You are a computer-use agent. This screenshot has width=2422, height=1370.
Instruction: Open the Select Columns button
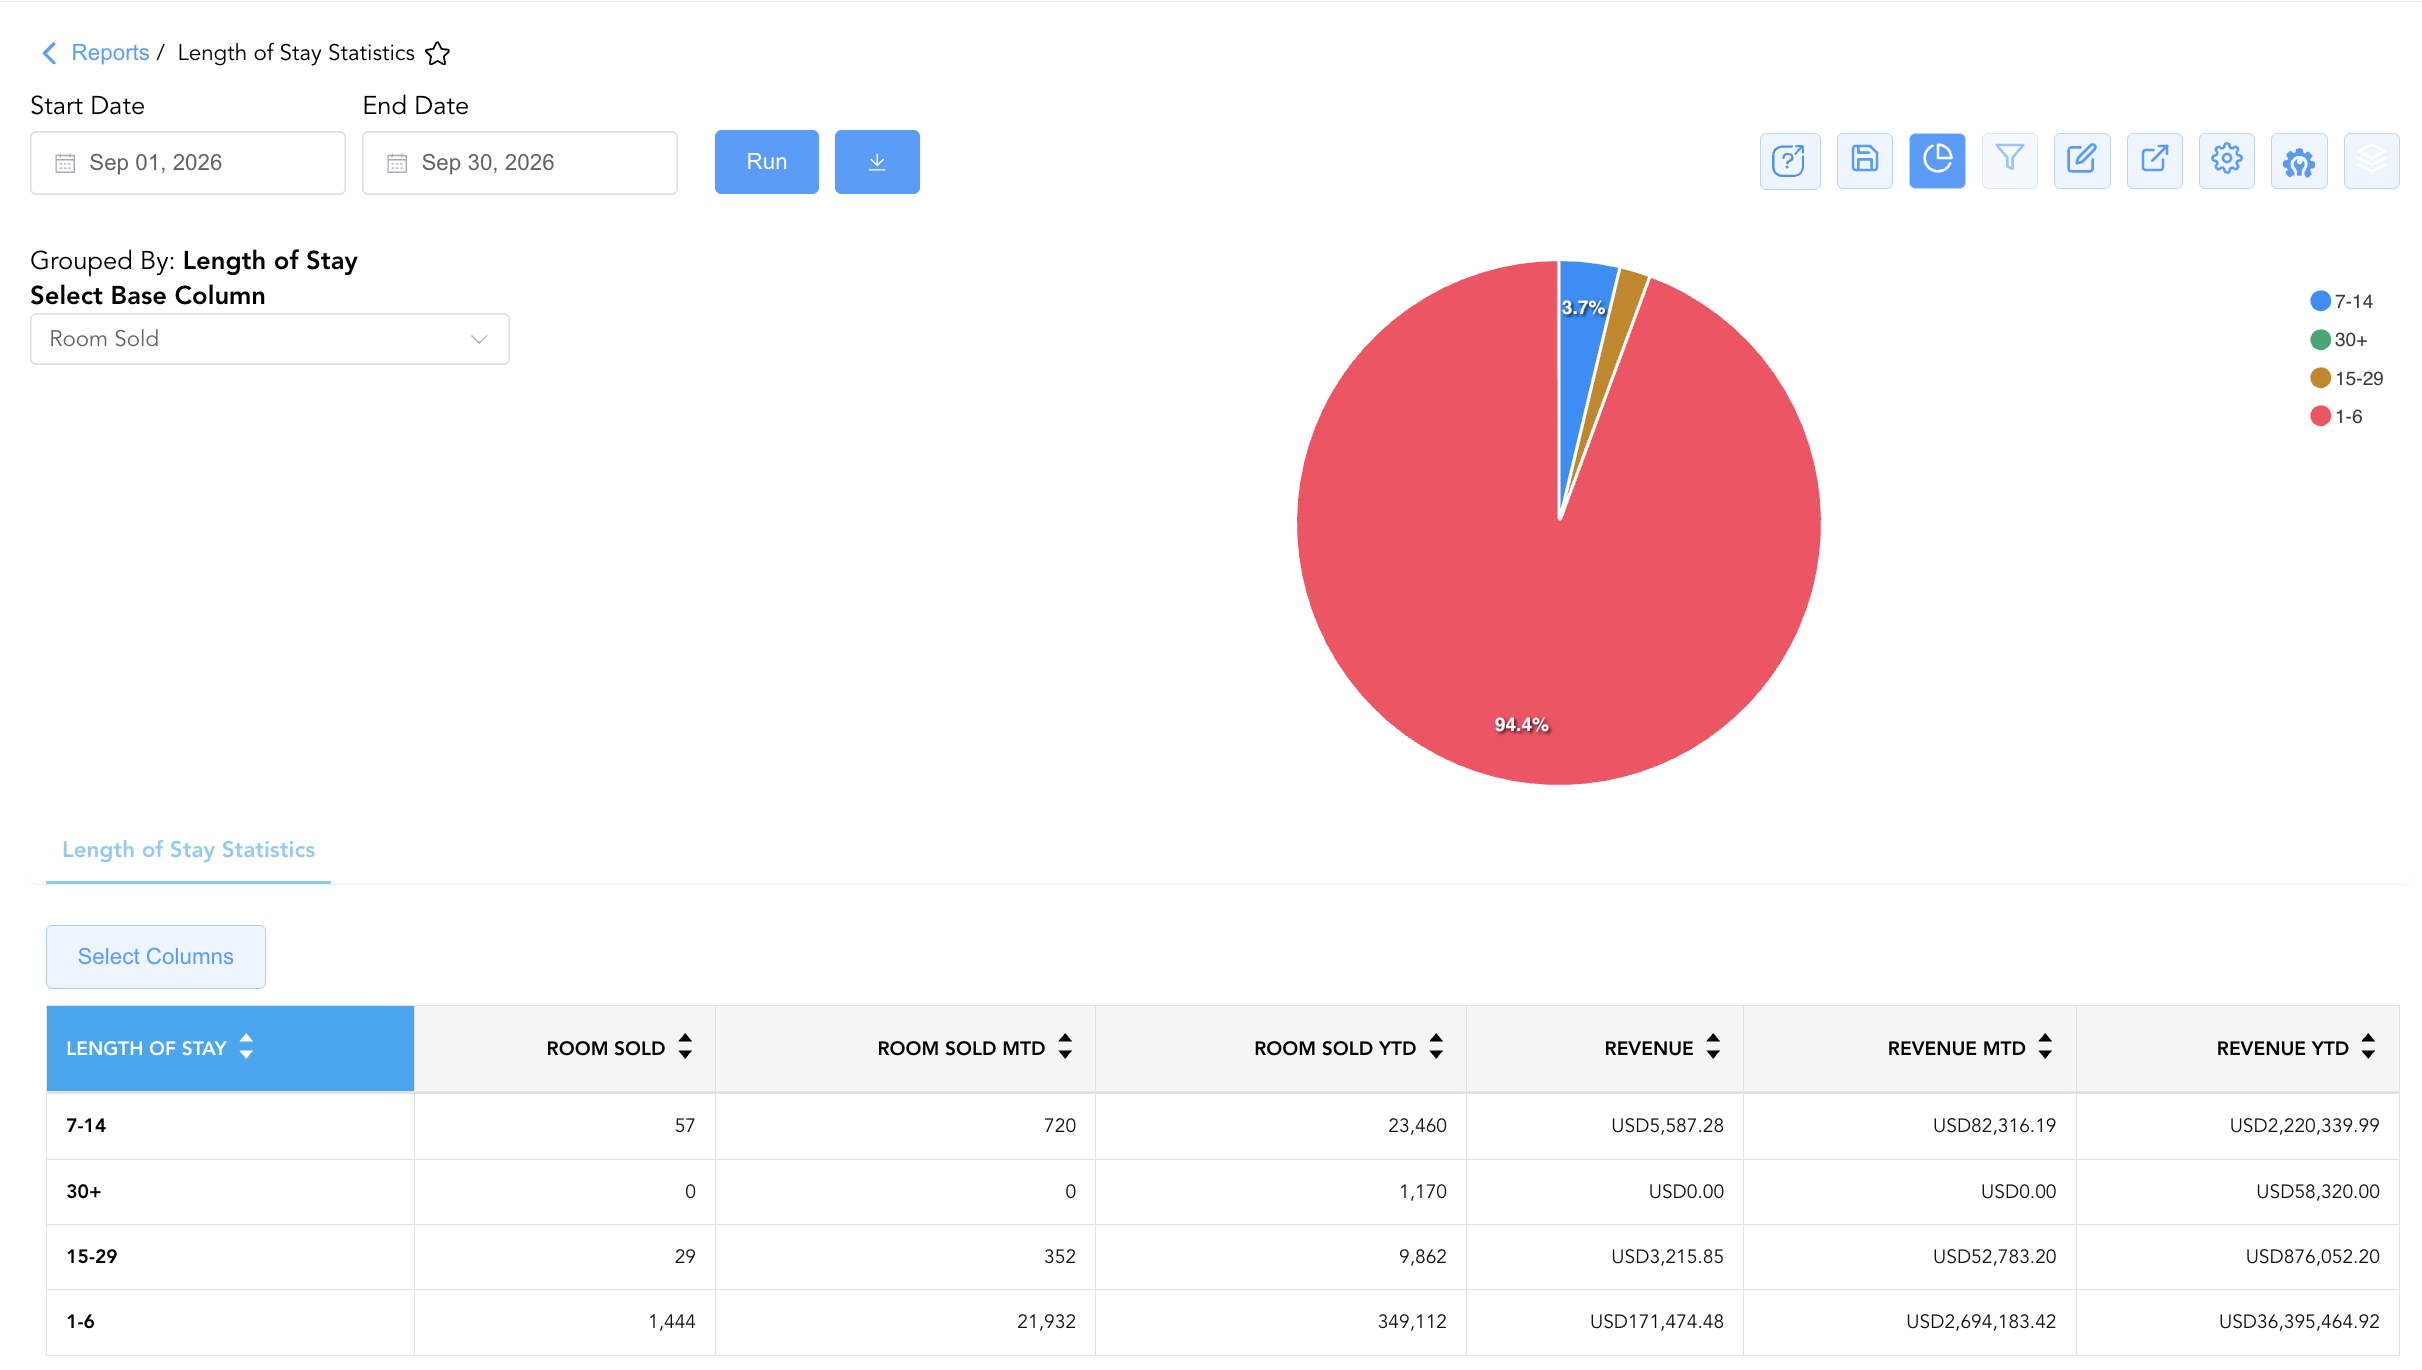tap(156, 957)
